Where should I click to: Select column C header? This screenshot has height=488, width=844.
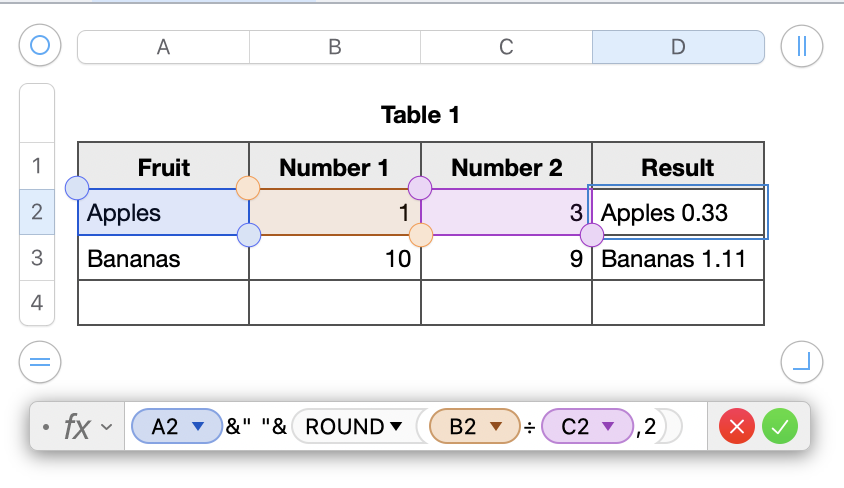pos(506,47)
